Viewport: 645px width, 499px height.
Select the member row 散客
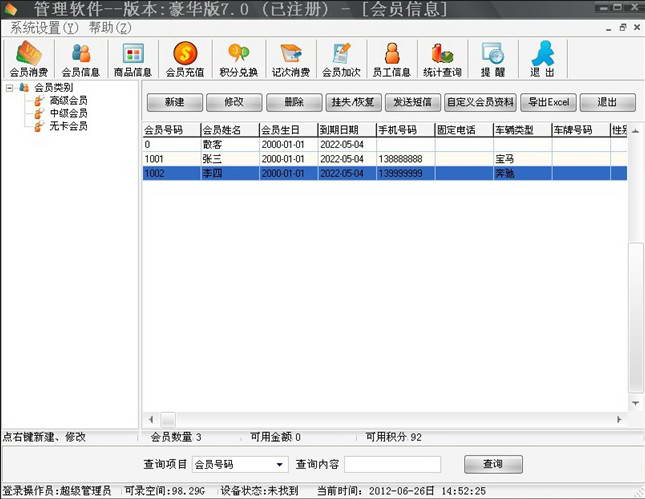click(385, 144)
